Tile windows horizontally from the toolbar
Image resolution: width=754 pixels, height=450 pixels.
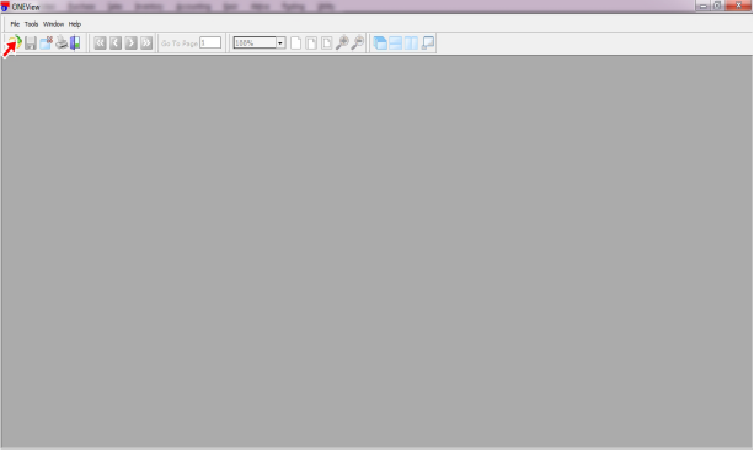[x=396, y=43]
